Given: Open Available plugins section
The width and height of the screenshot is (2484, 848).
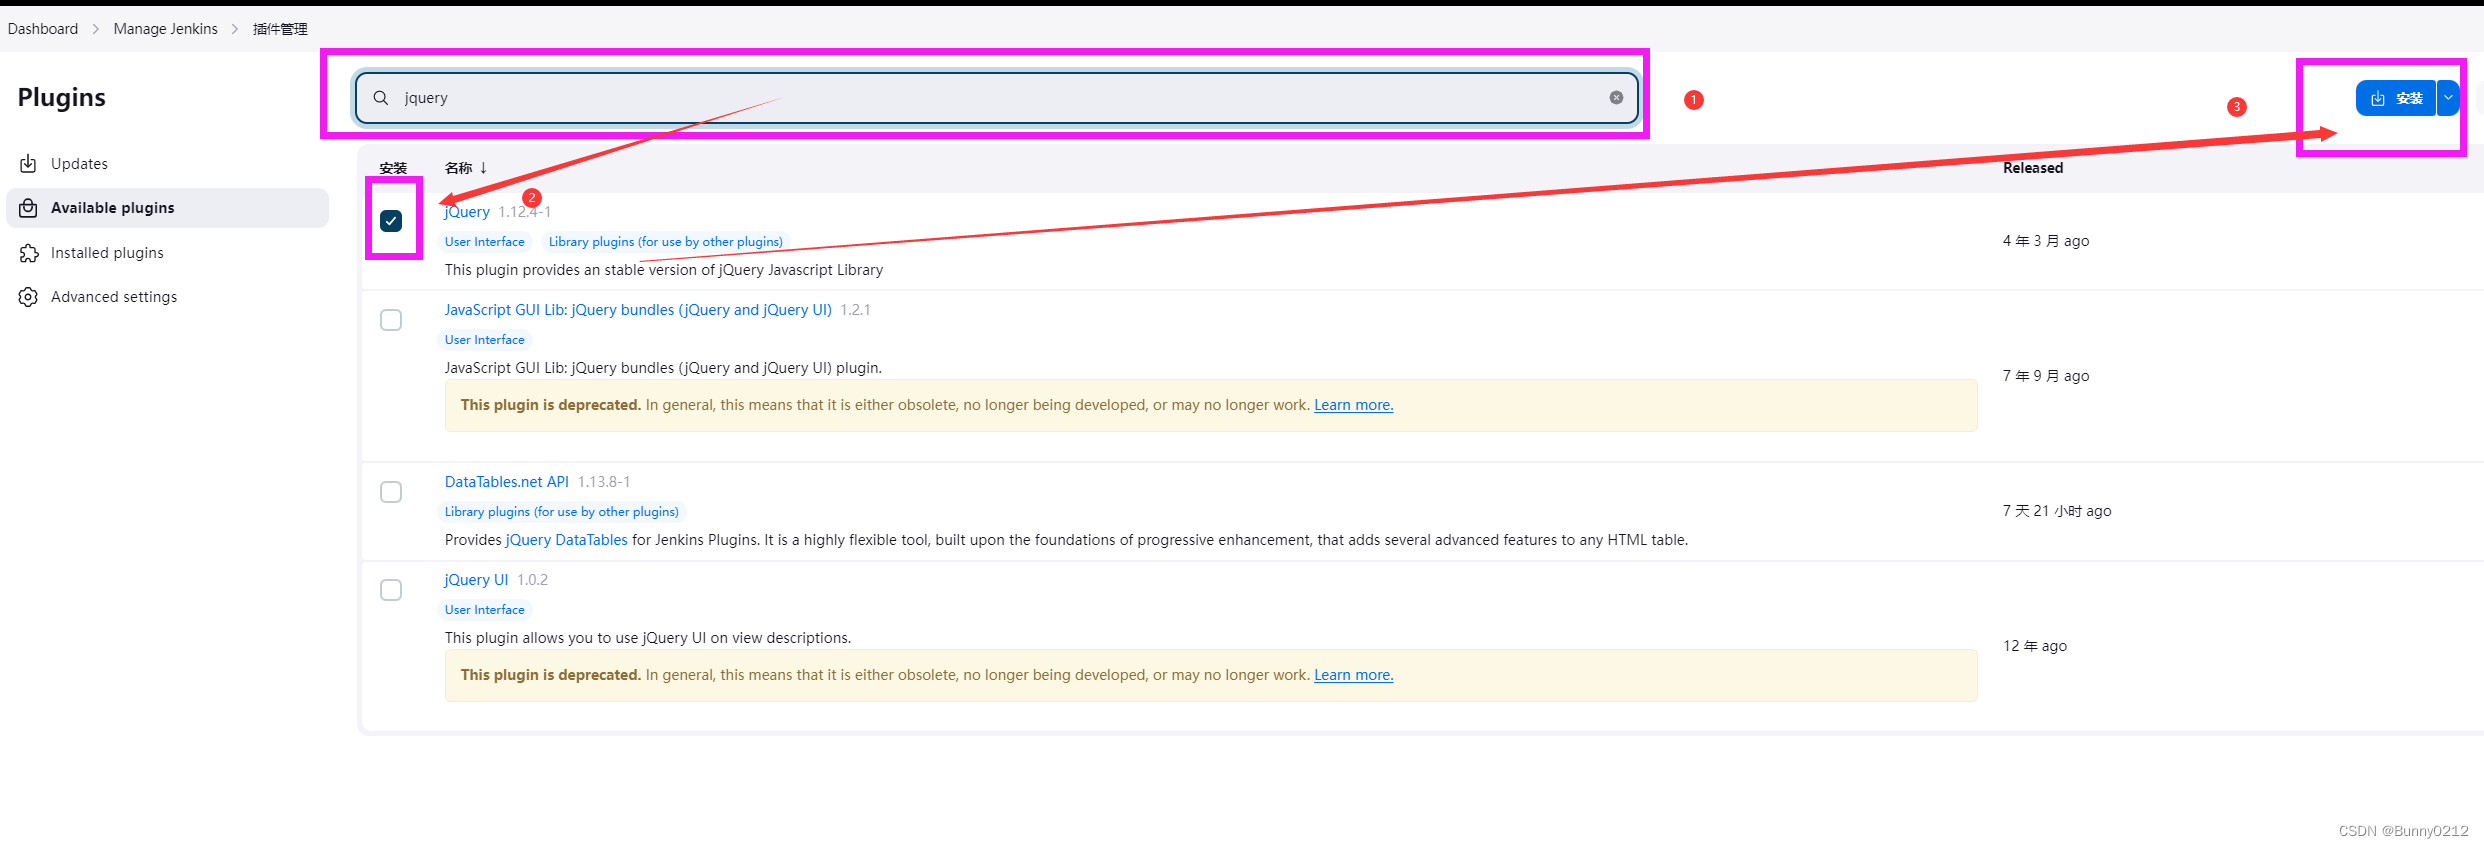Looking at the screenshot, I should [x=167, y=208].
